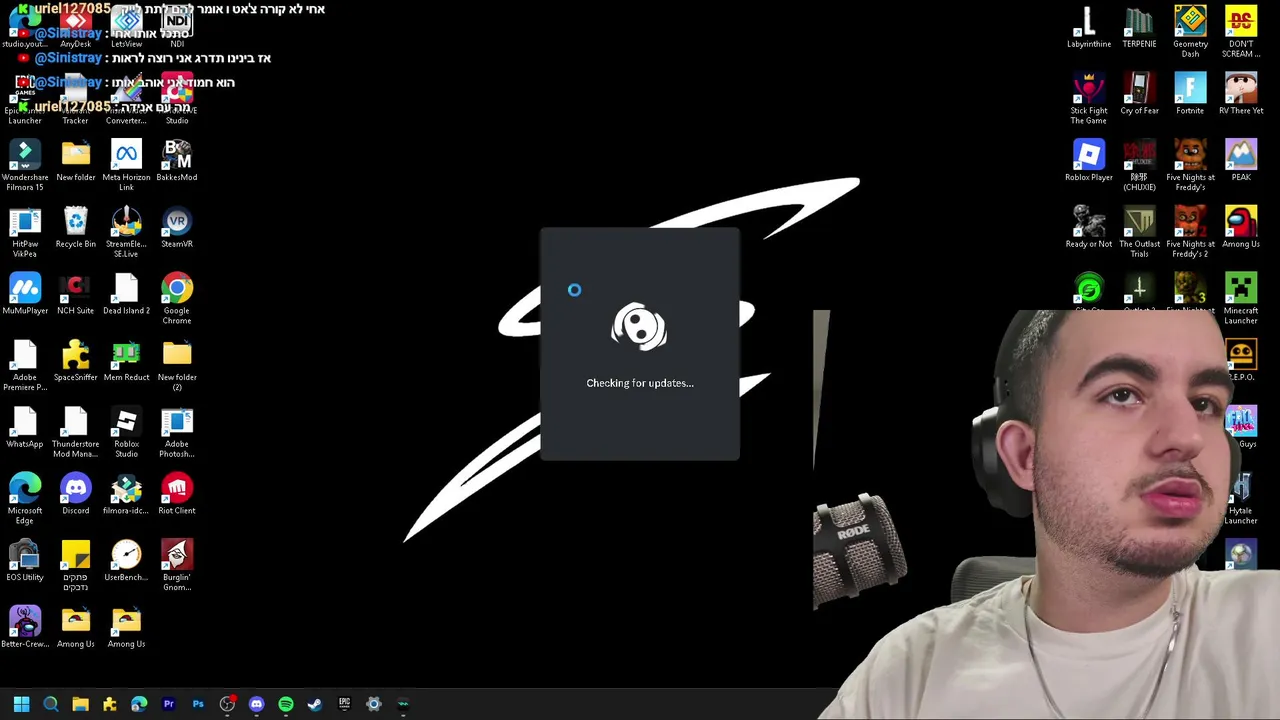Open Microsoft Edge desktop shortcut
Viewport: 1280px width, 720px height.
[x=25, y=498]
